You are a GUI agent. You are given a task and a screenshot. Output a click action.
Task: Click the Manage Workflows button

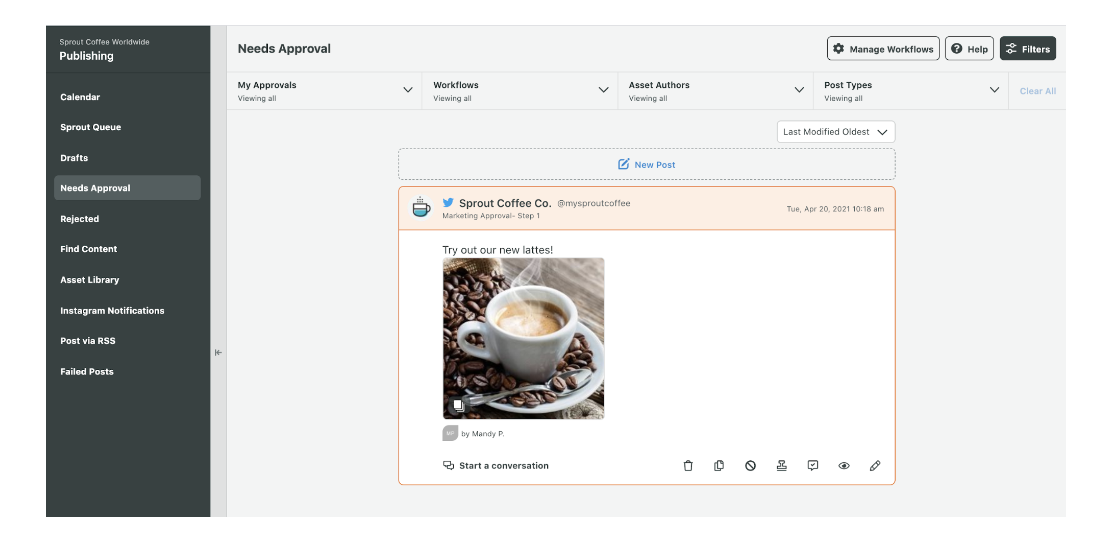[883, 49]
